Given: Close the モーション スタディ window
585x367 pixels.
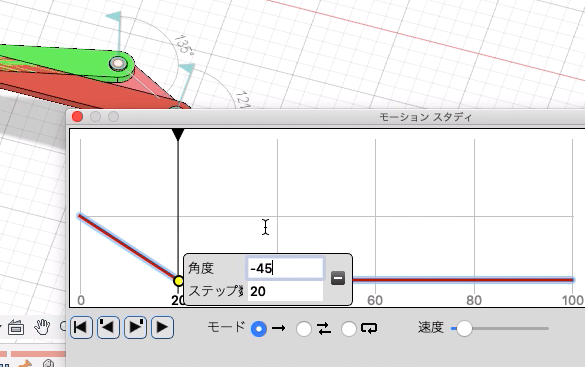Looking at the screenshot, I should click(x=77, y=117).
